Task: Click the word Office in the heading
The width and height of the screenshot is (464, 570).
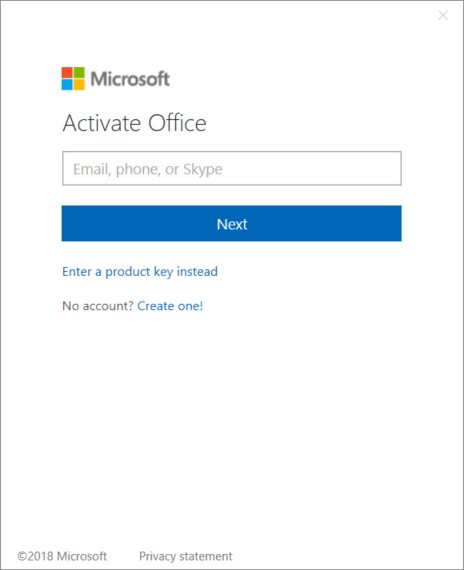Action: (x=177, y=123)
